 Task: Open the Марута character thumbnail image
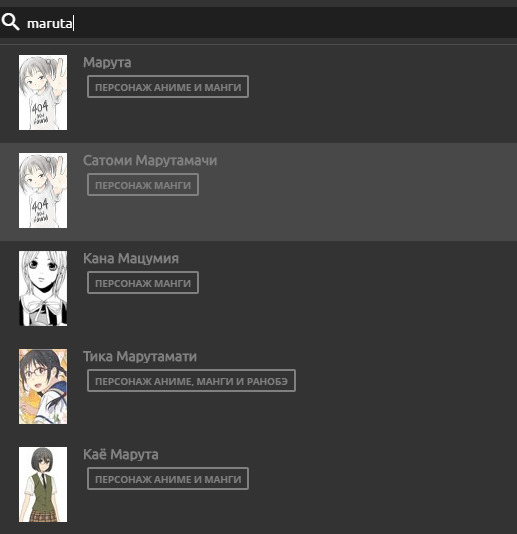43,92
